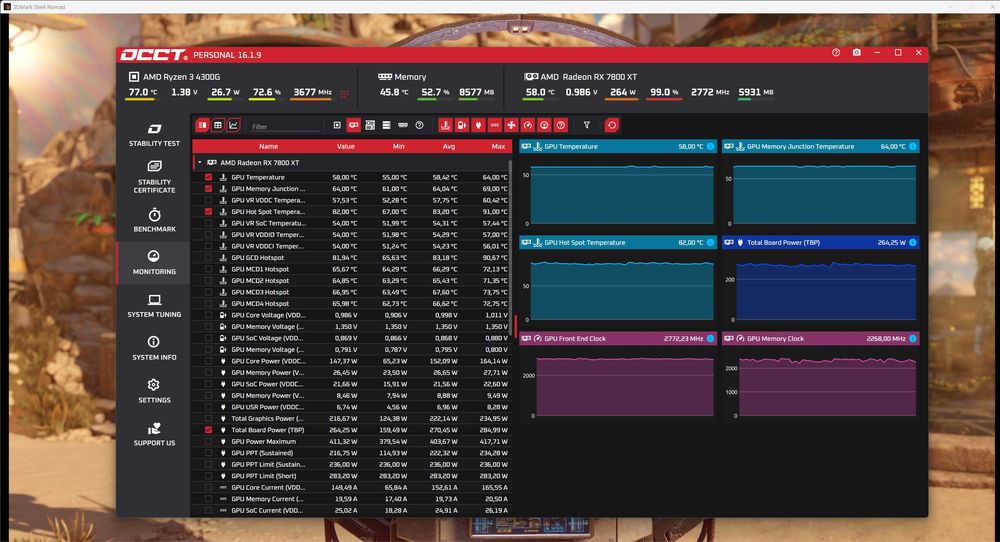Uncheck GPU Hot Spot Temperature checkbox
Screen dimensions: 1000x542
209,212
